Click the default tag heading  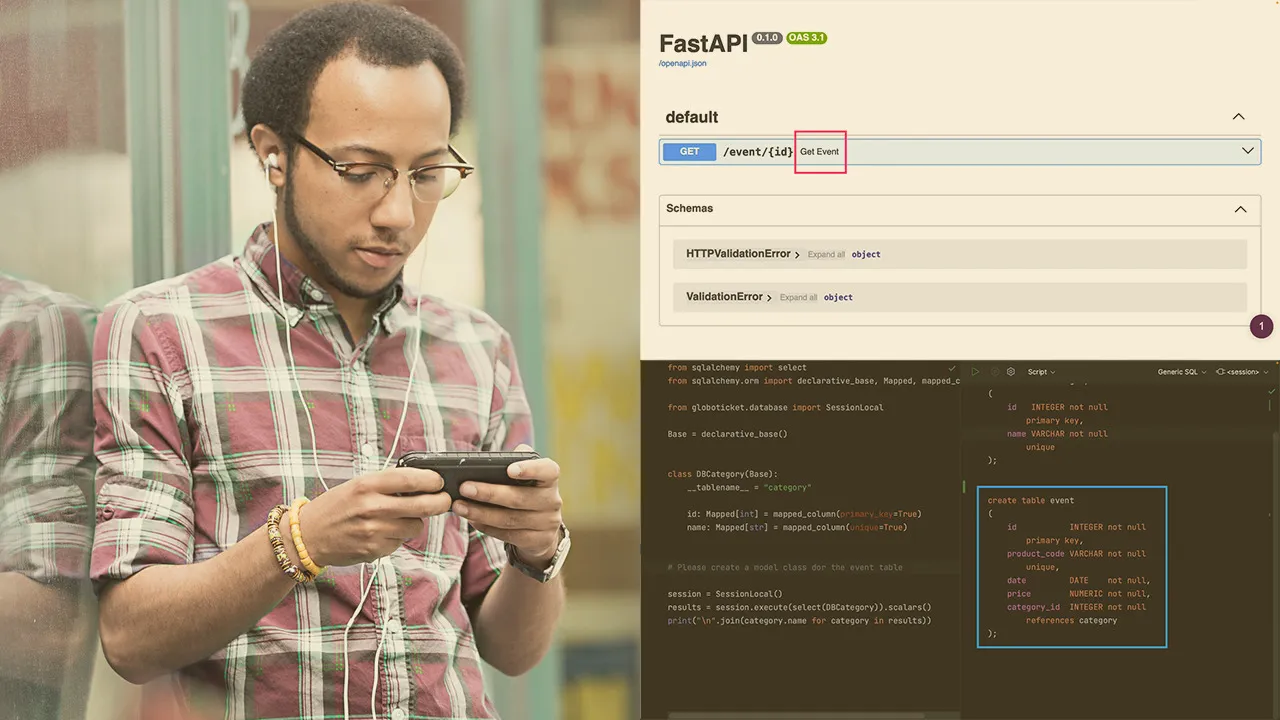coord(692,117)
